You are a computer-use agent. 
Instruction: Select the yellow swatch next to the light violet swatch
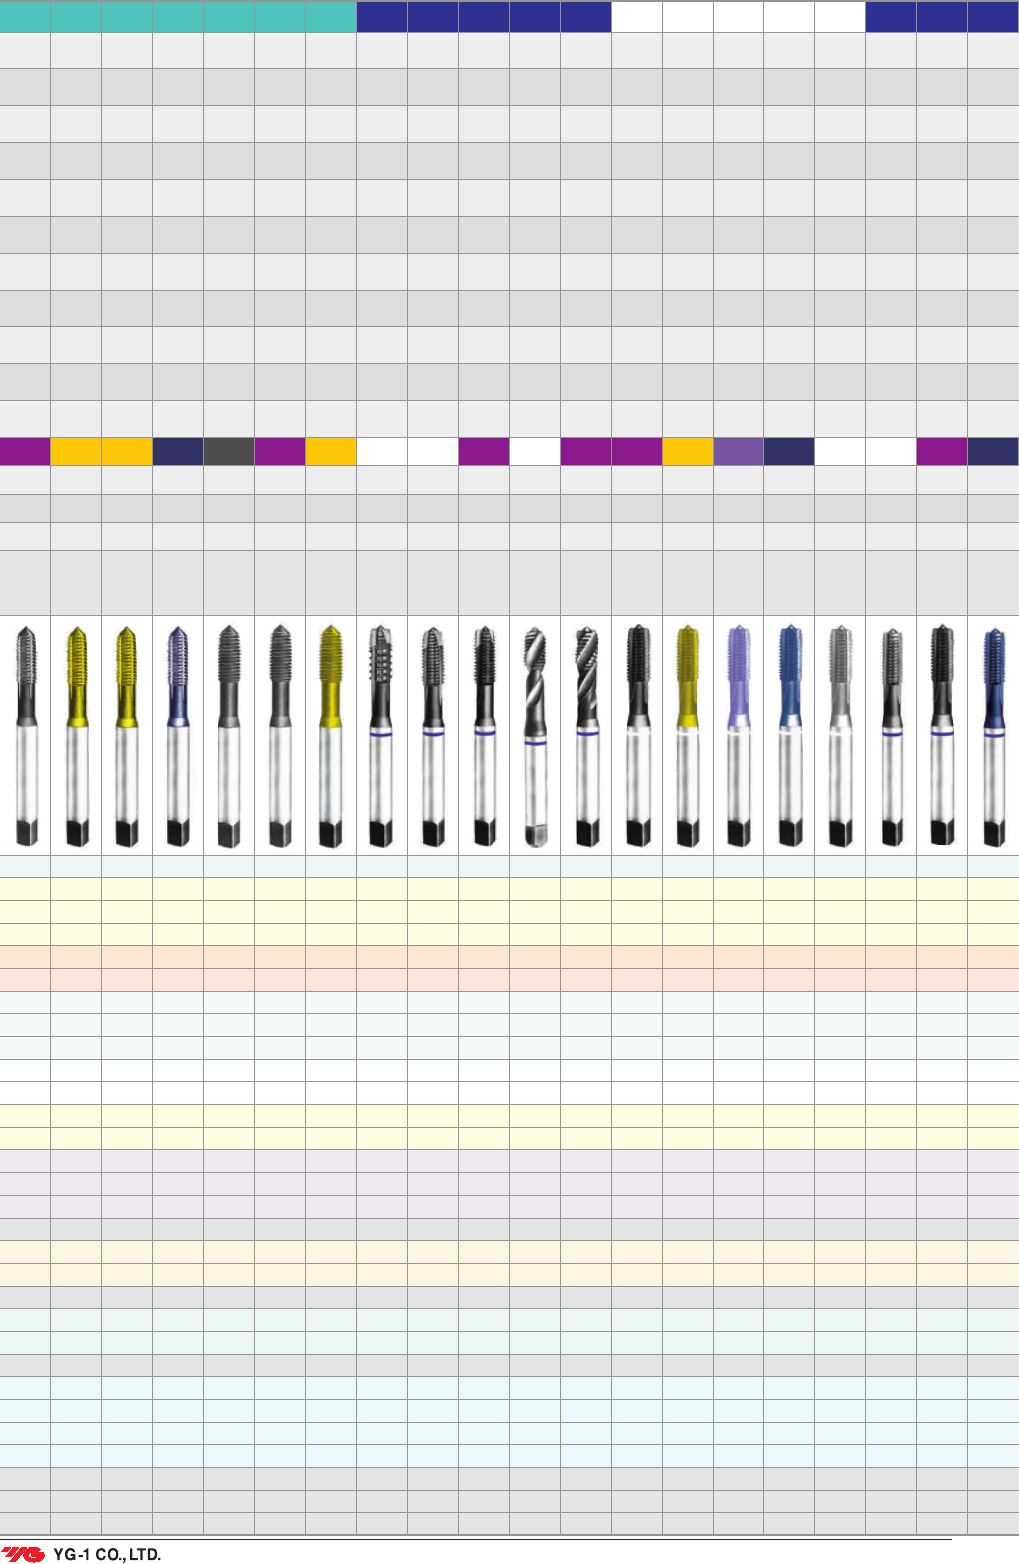coord(688,451)
